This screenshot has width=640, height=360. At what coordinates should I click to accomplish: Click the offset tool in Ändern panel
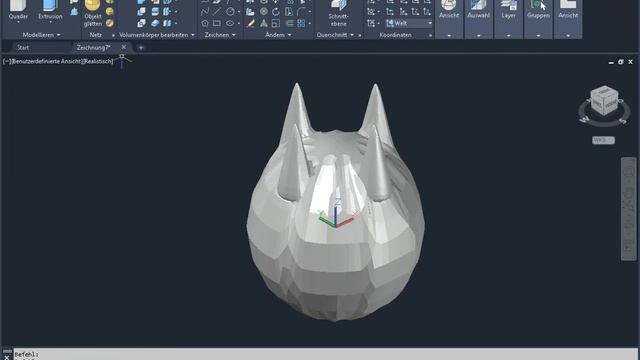(289, 24)
